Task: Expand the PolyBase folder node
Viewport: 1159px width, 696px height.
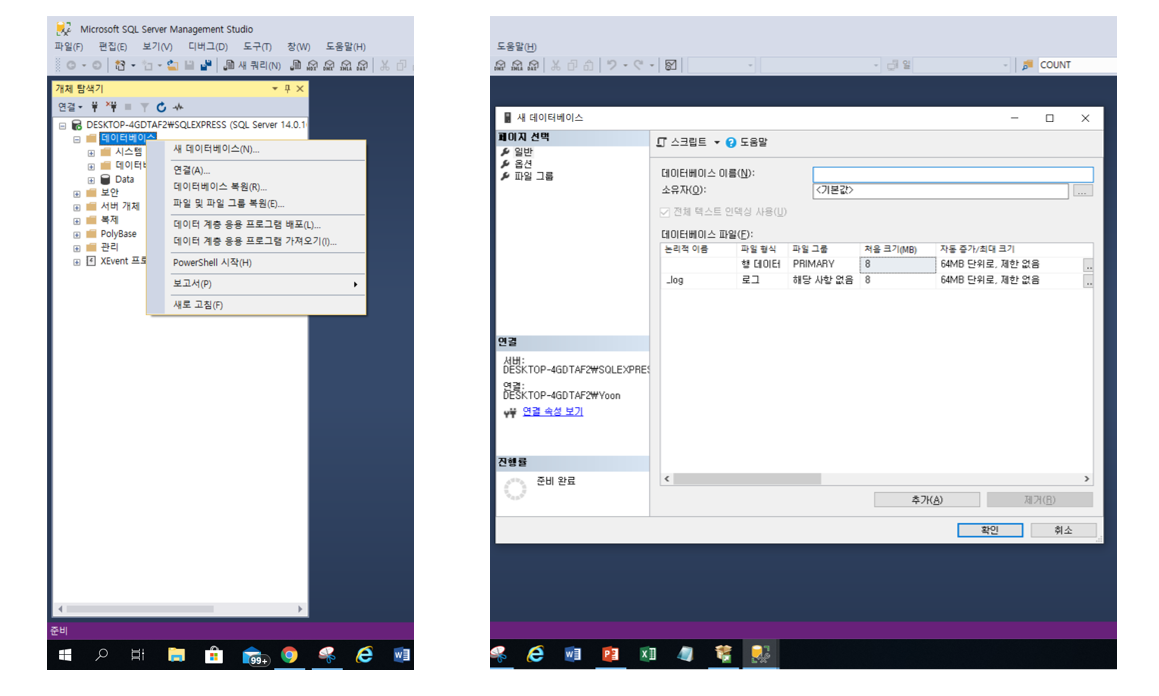Action: point(77,234)
